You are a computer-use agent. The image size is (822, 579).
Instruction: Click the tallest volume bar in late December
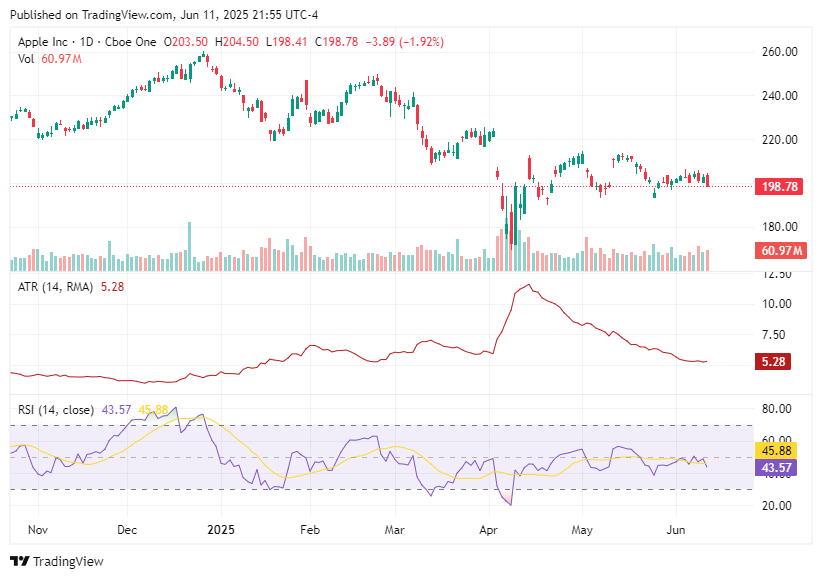[190, 246]
